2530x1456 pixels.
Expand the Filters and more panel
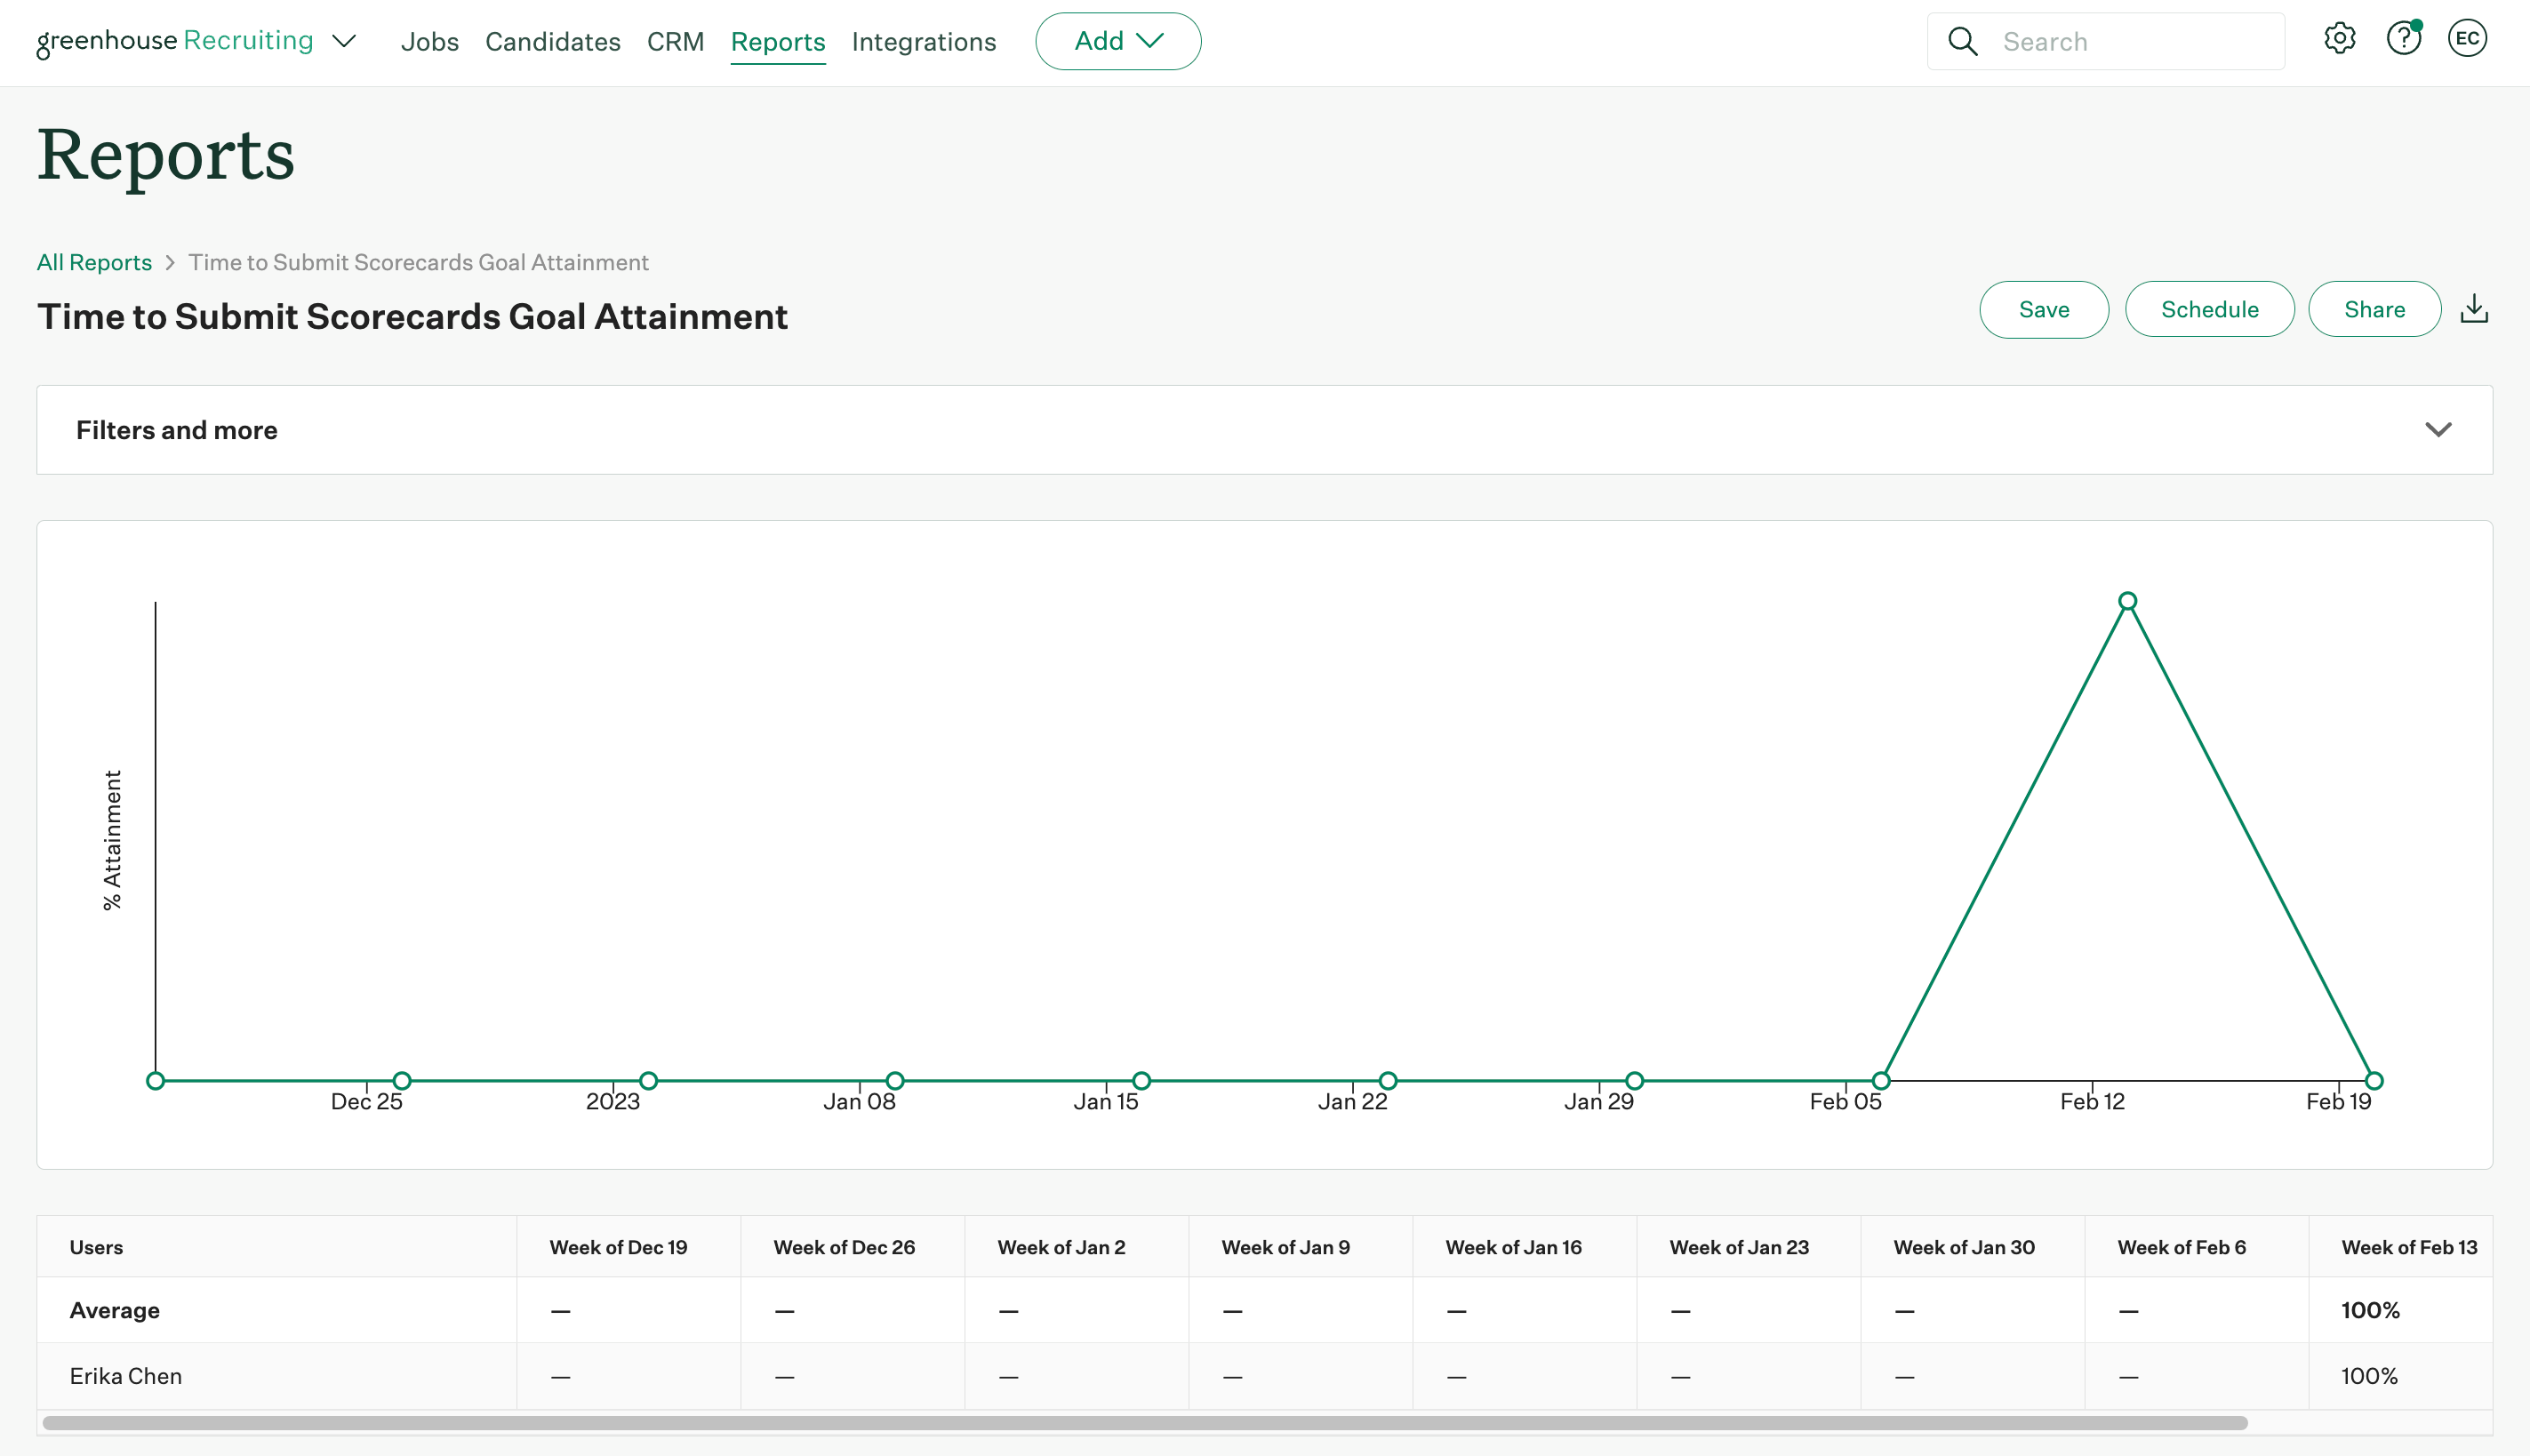click(2438, 430)
